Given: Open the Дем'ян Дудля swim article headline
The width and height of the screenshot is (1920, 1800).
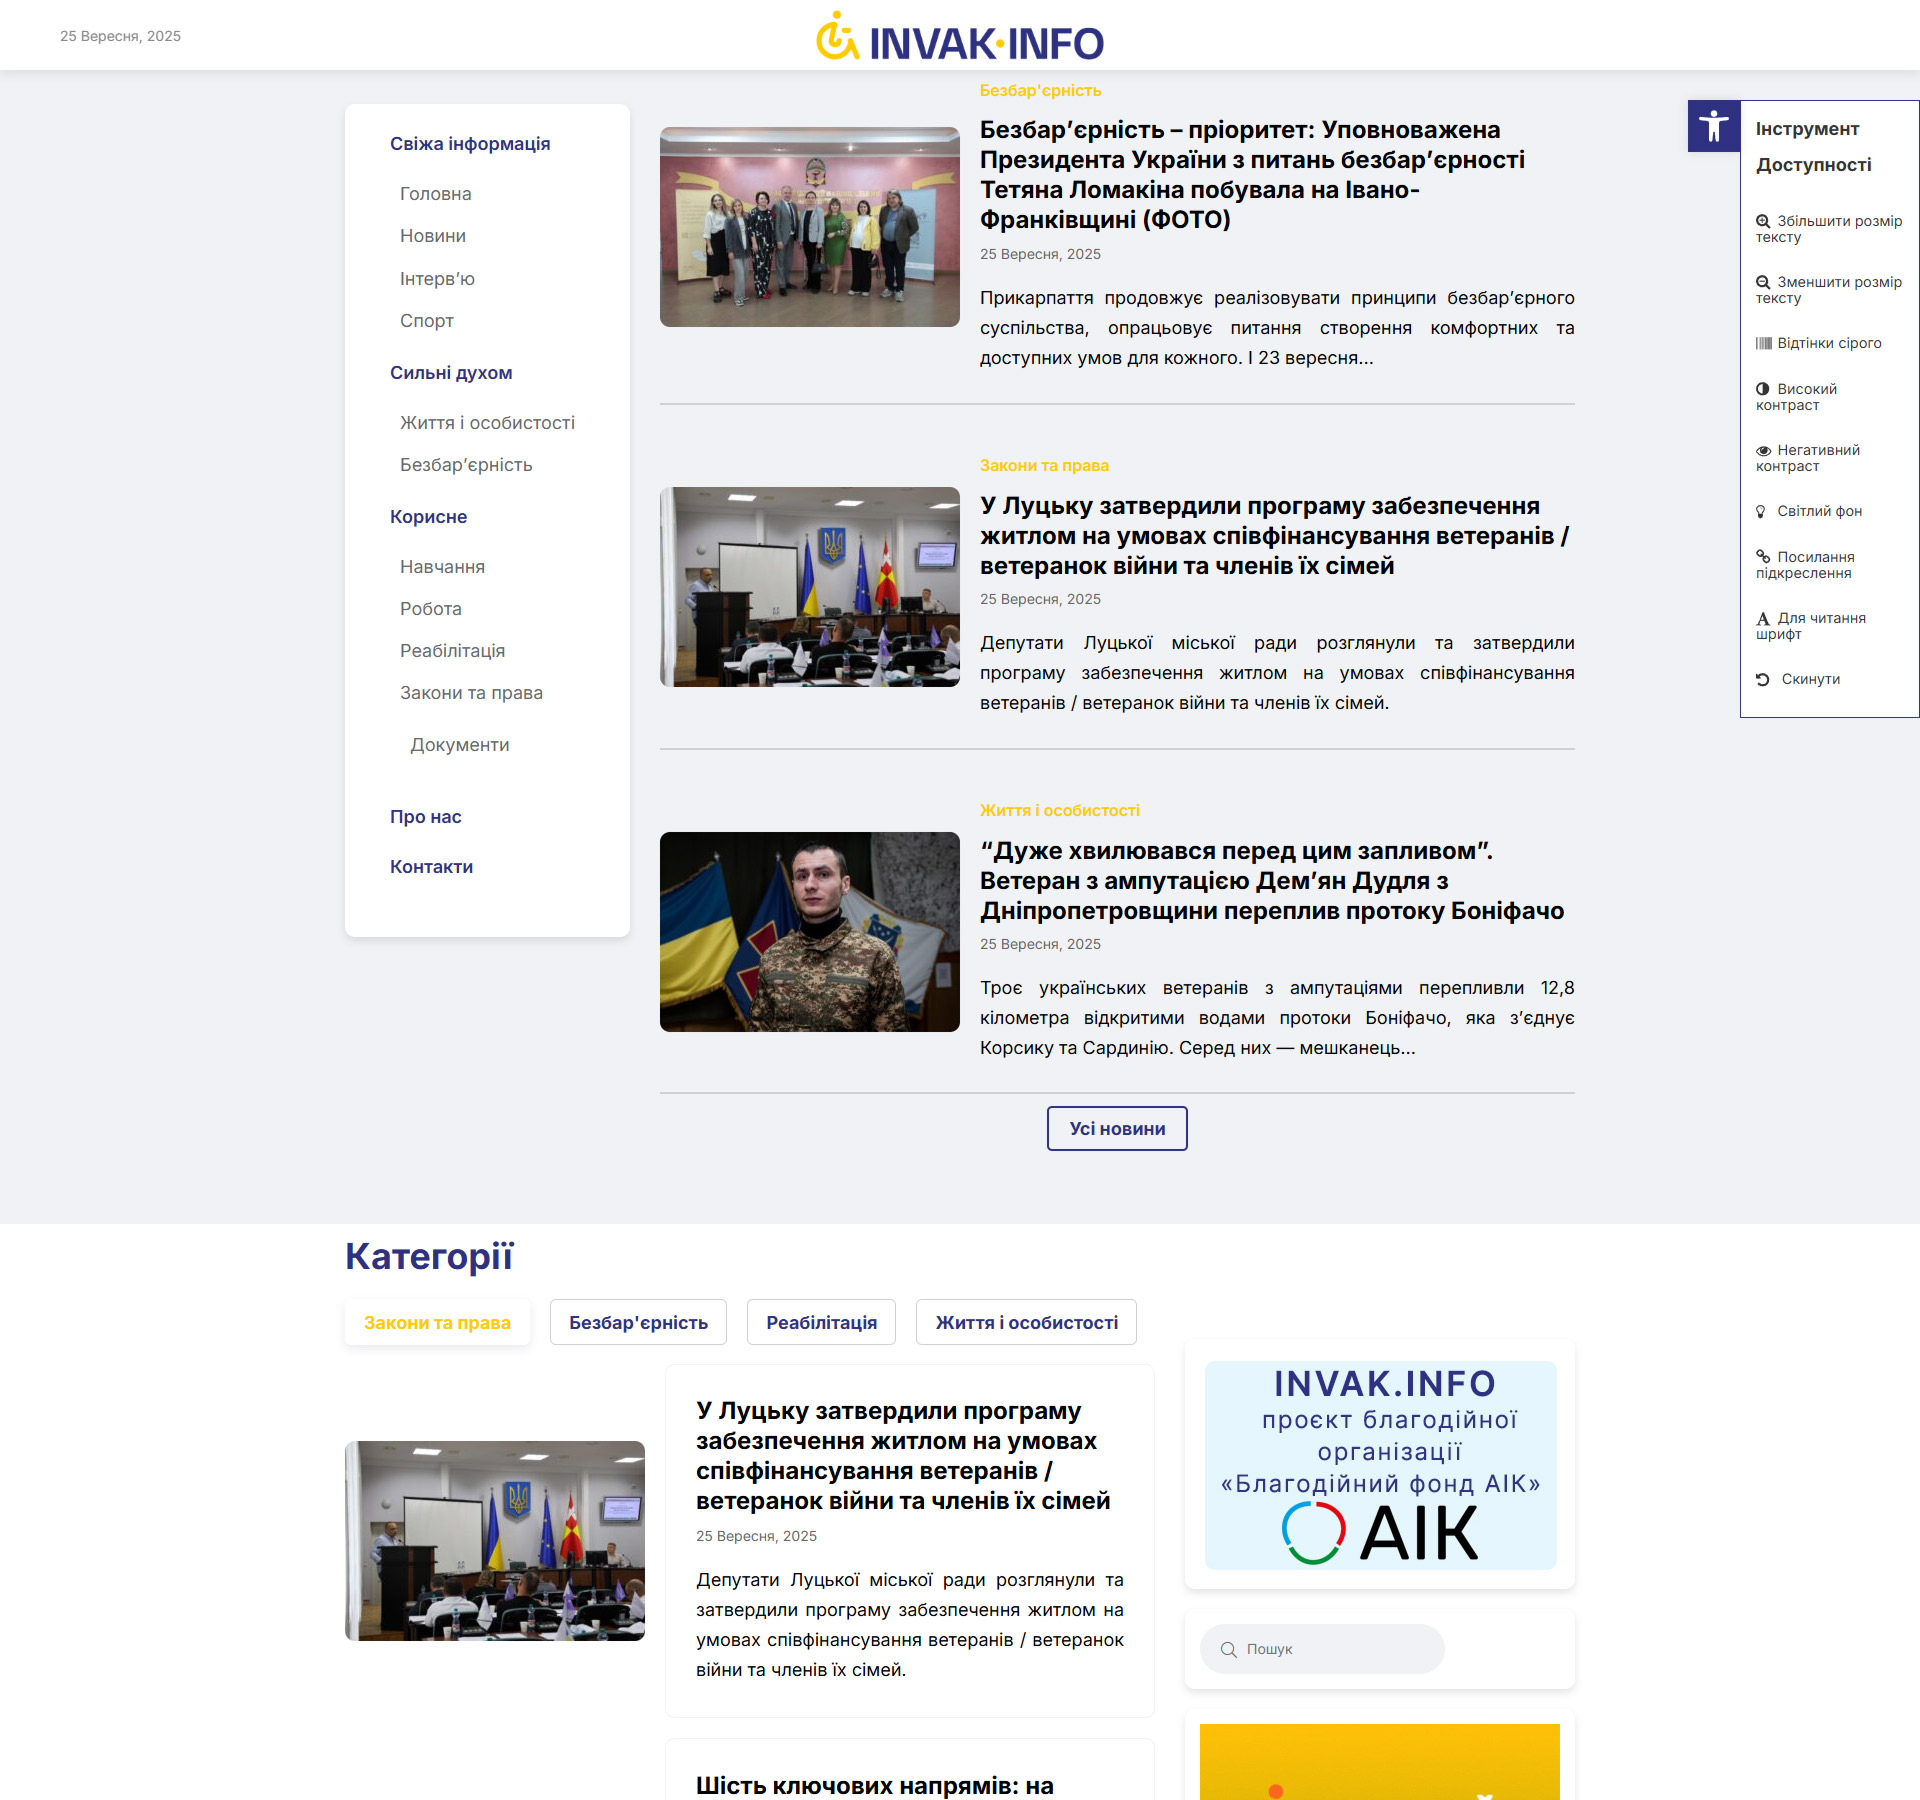Looking at the screenshot, I should tap(1272, 881).
